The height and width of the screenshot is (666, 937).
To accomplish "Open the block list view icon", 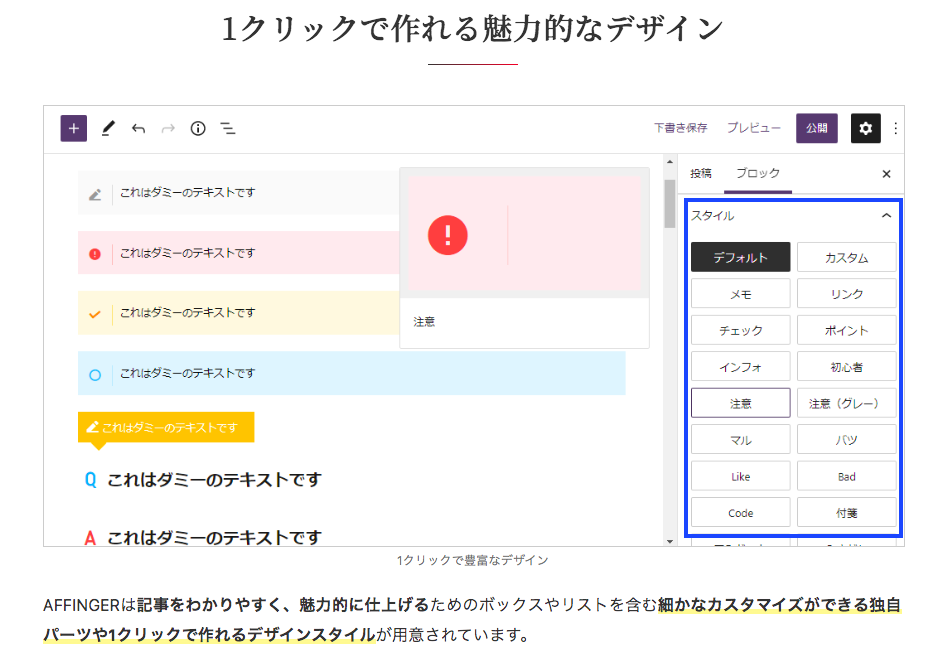I will coord(228,128).
